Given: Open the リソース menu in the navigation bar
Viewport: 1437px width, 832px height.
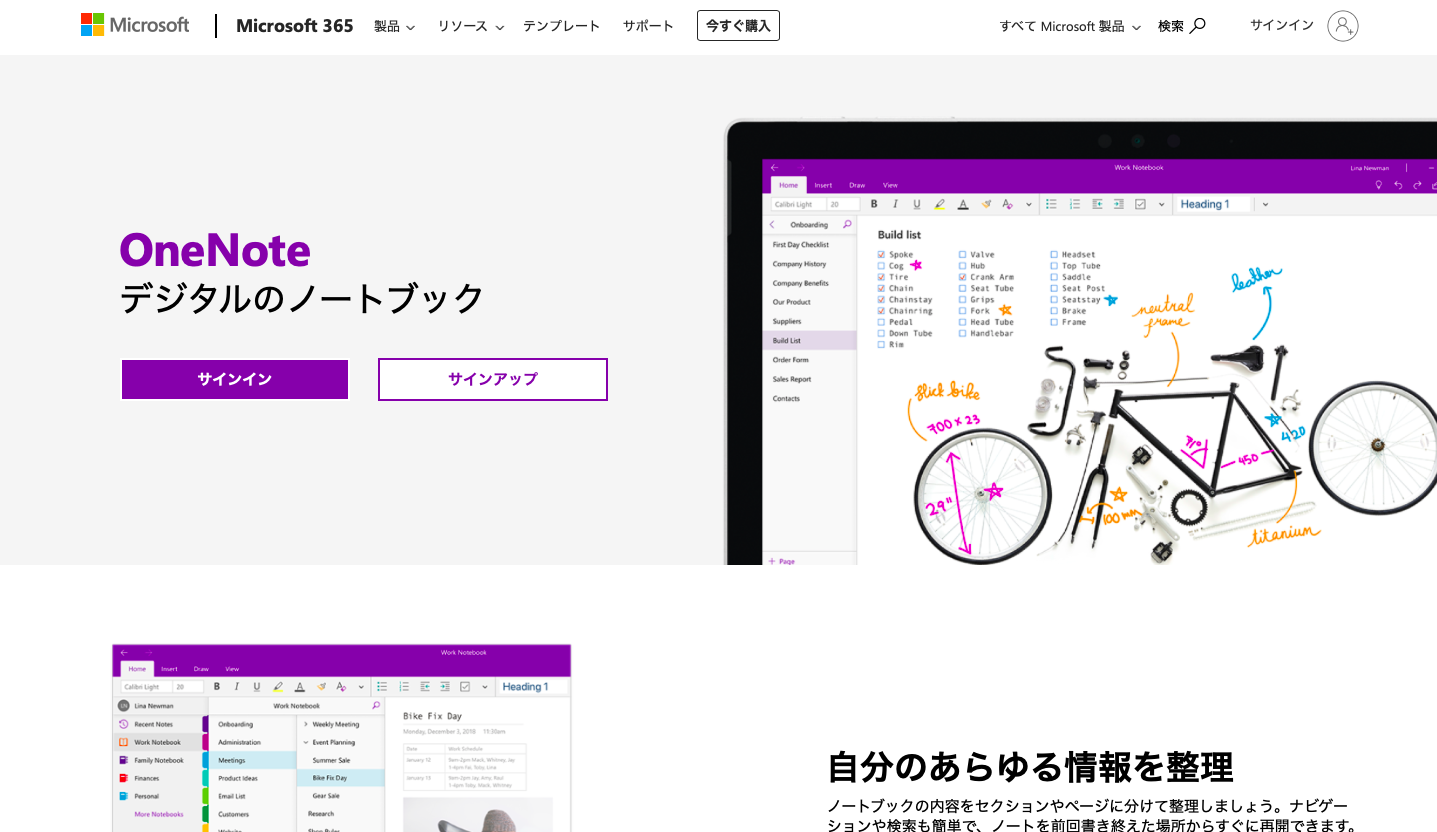Looking at the screenshot, I should 463,26.
